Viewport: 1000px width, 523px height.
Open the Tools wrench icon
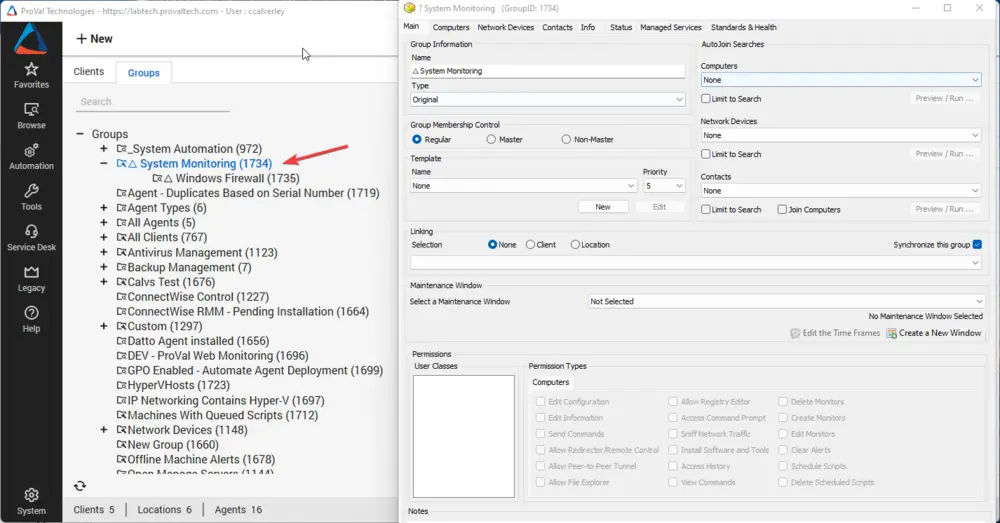[31, 191]
